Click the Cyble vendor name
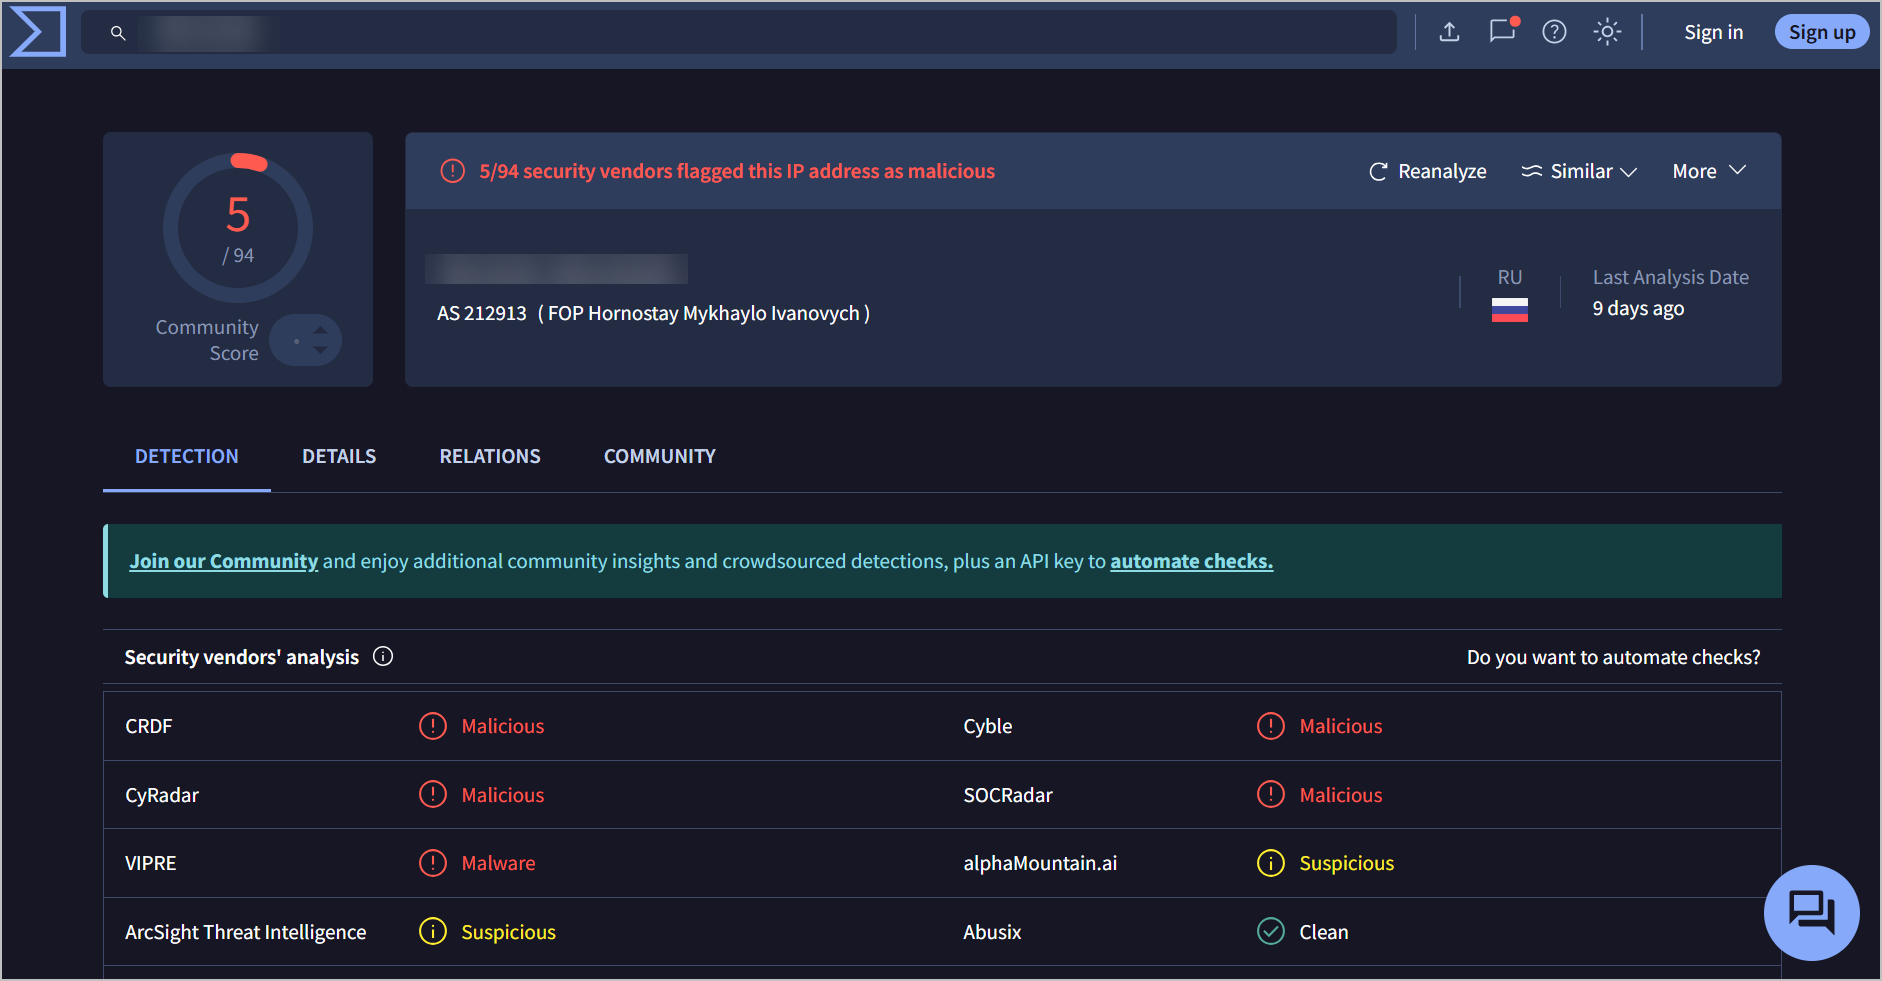The height and width of the screenshot is (981, 1882). click(x=987, y=726)
